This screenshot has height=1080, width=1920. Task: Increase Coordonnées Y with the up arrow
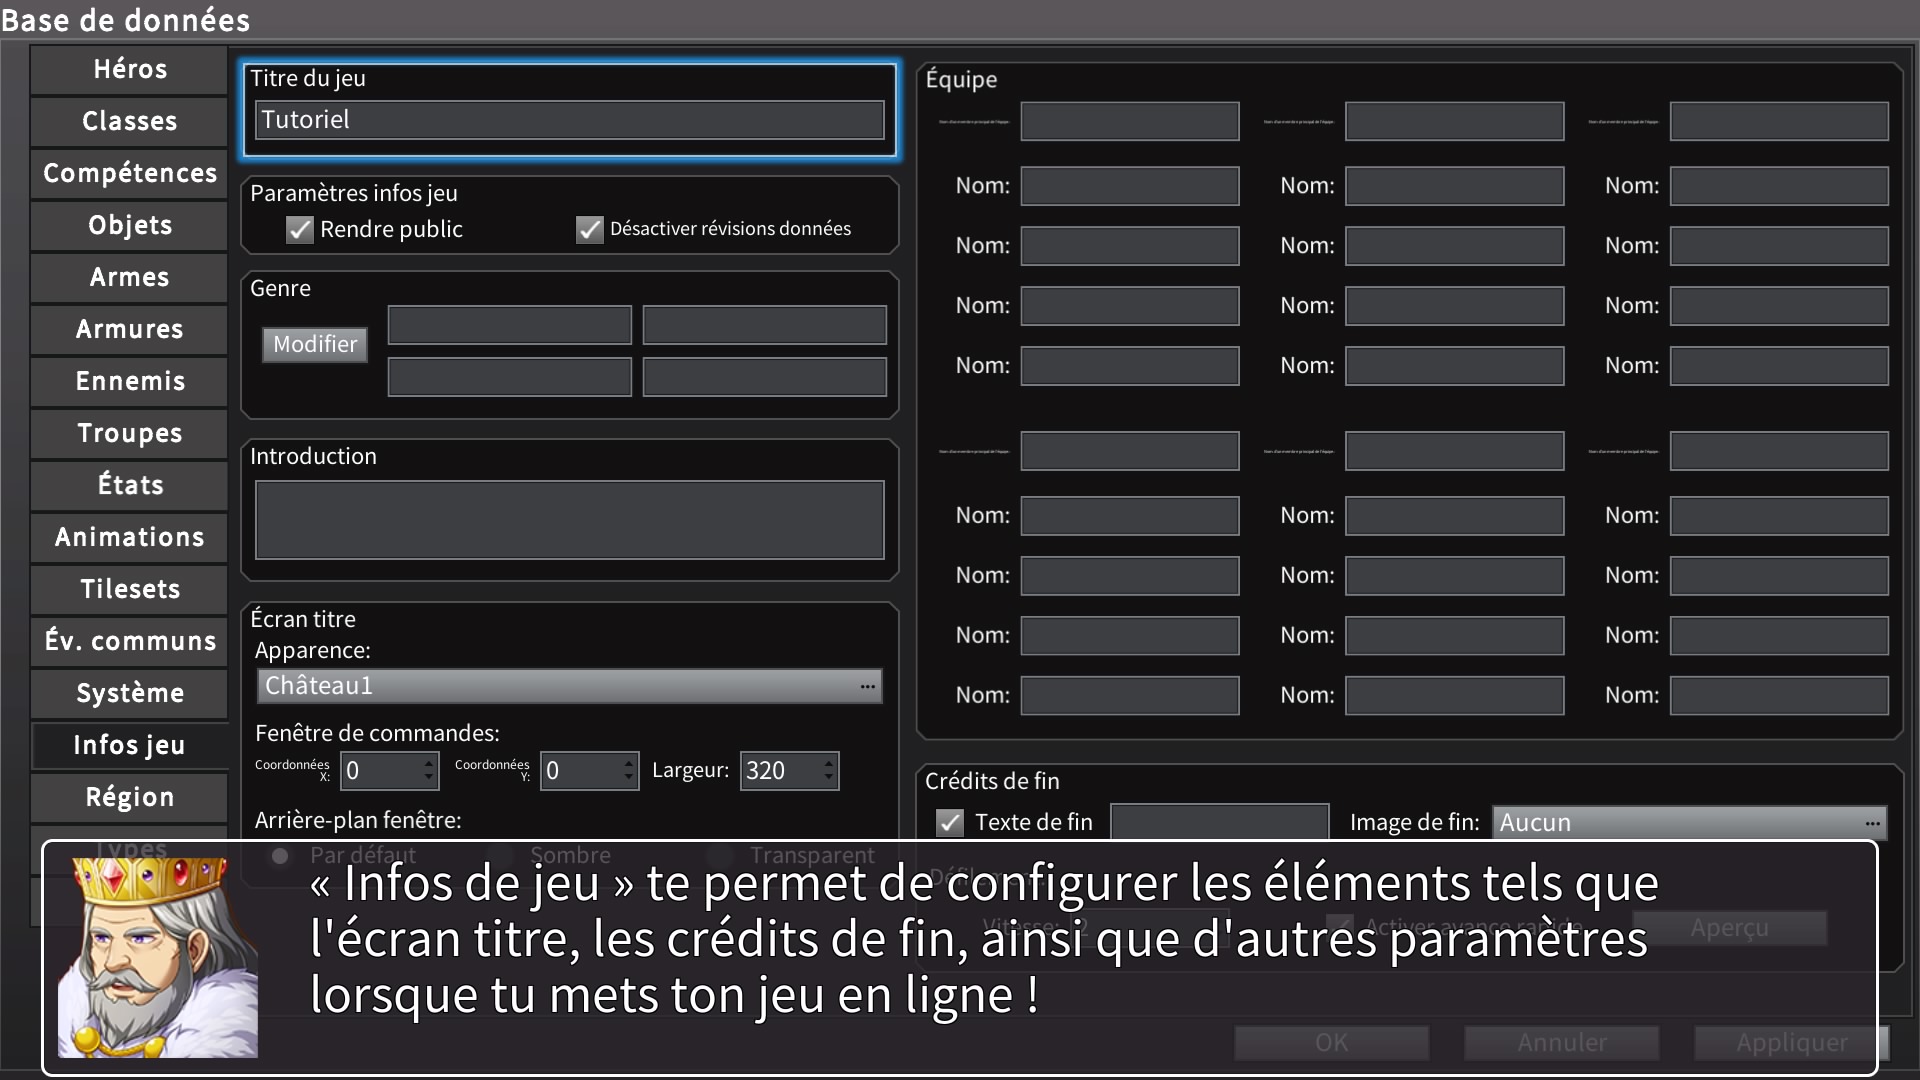629,763
